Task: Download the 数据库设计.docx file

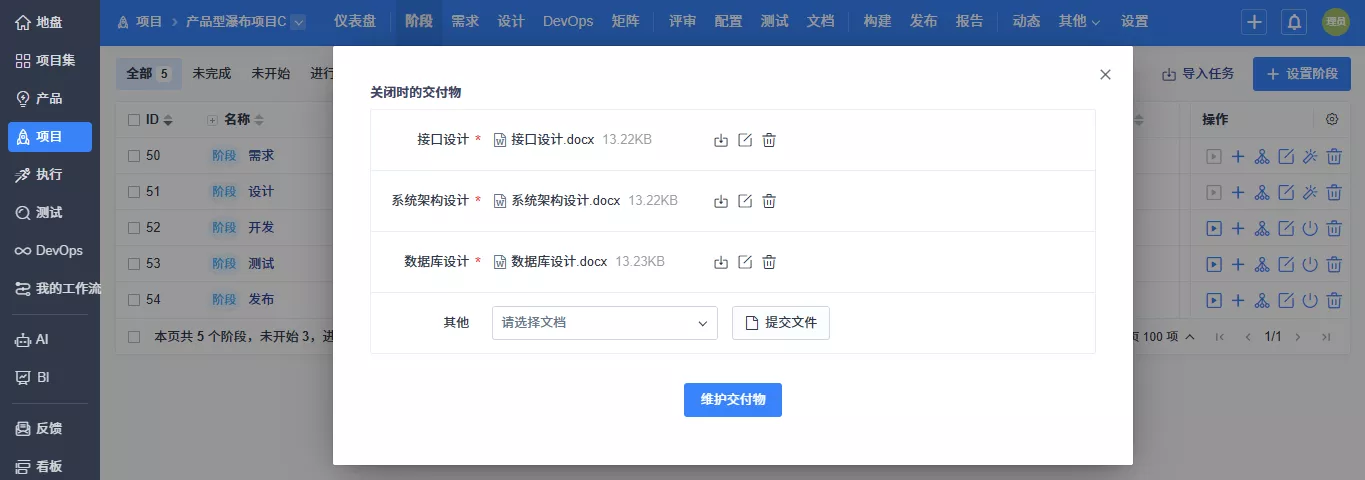Action: (721, 262)
